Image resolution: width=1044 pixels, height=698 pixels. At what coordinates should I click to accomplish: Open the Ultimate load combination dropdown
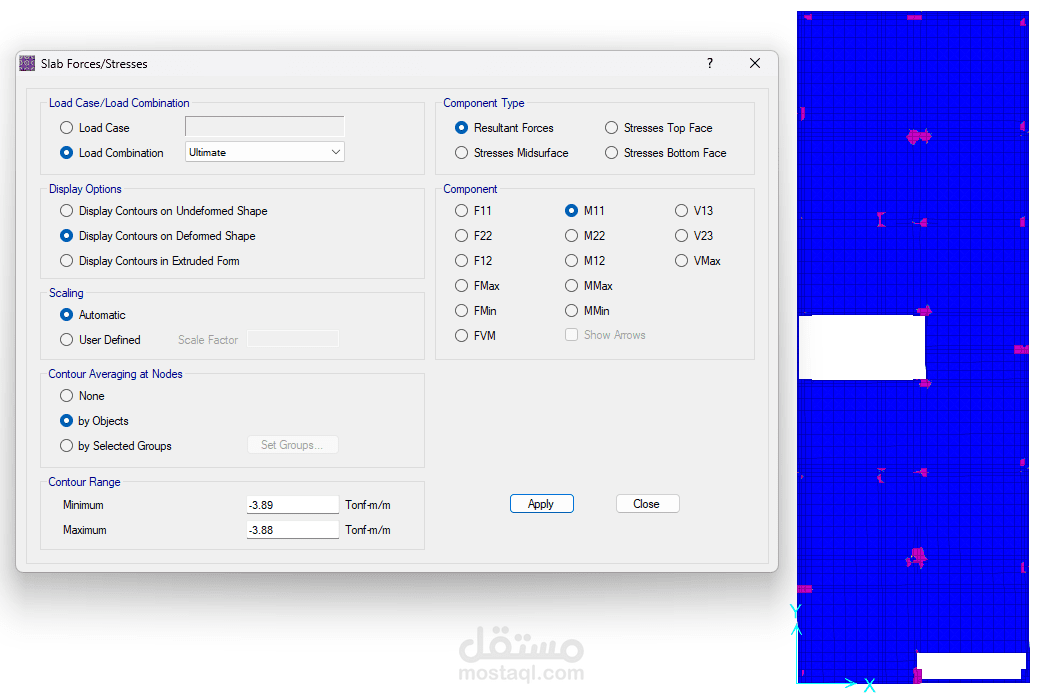[x=264, y=152]
